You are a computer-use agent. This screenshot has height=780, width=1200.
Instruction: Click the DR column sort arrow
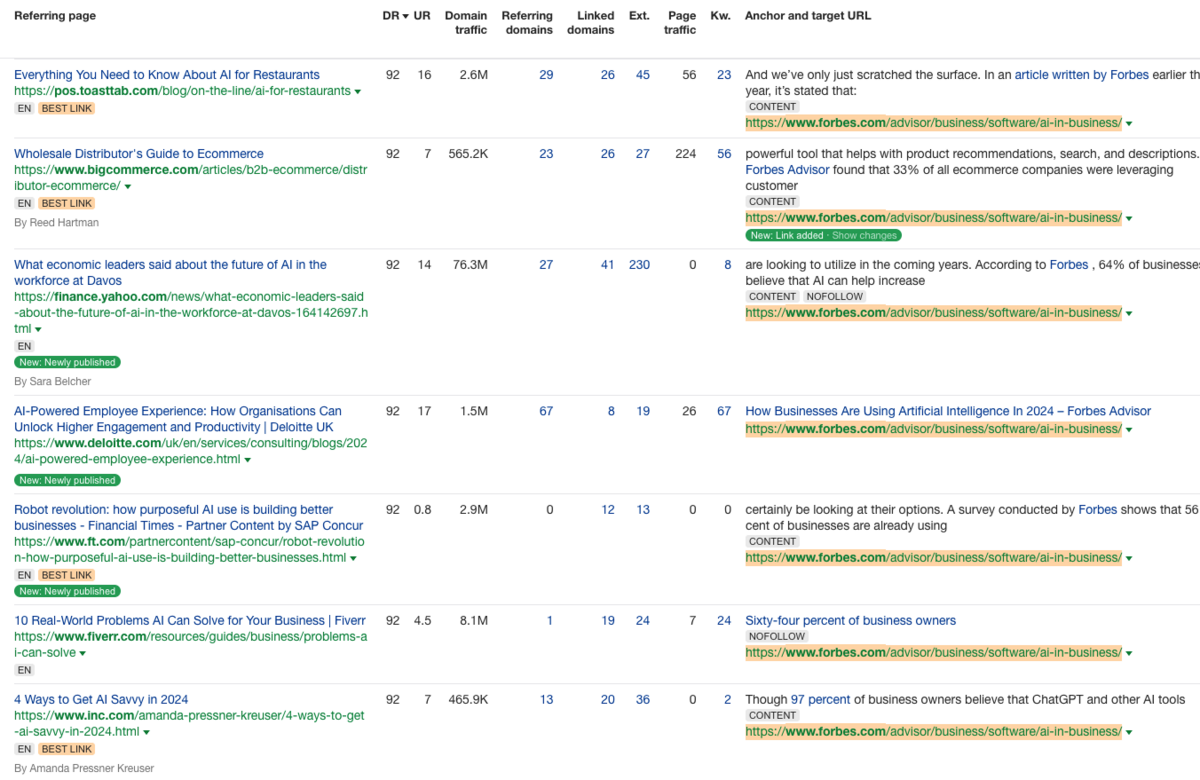(405, 16)
